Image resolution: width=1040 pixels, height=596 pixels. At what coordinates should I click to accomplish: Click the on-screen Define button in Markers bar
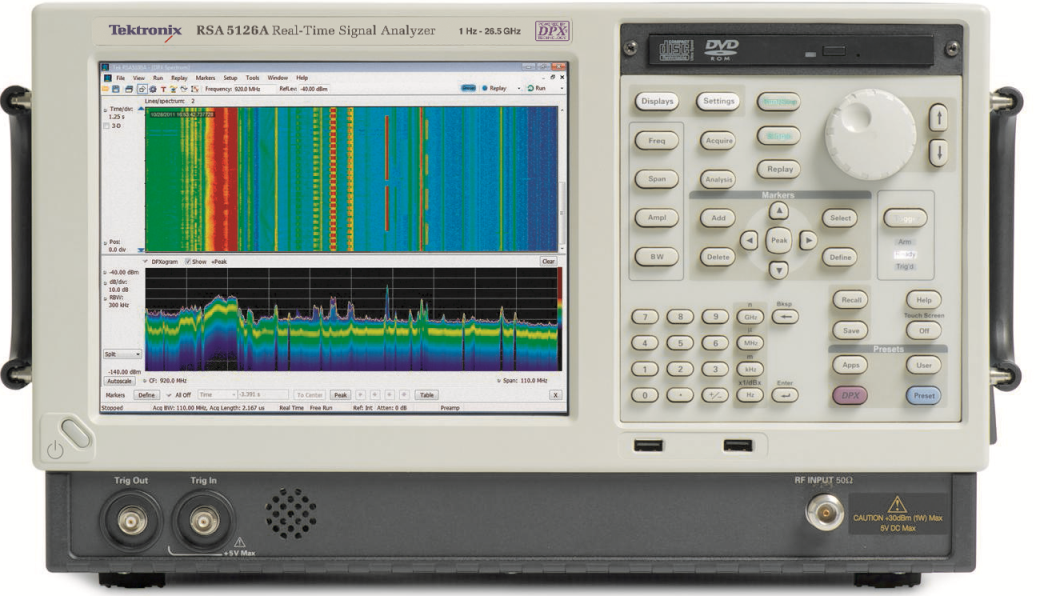click(x=147, y=395)
